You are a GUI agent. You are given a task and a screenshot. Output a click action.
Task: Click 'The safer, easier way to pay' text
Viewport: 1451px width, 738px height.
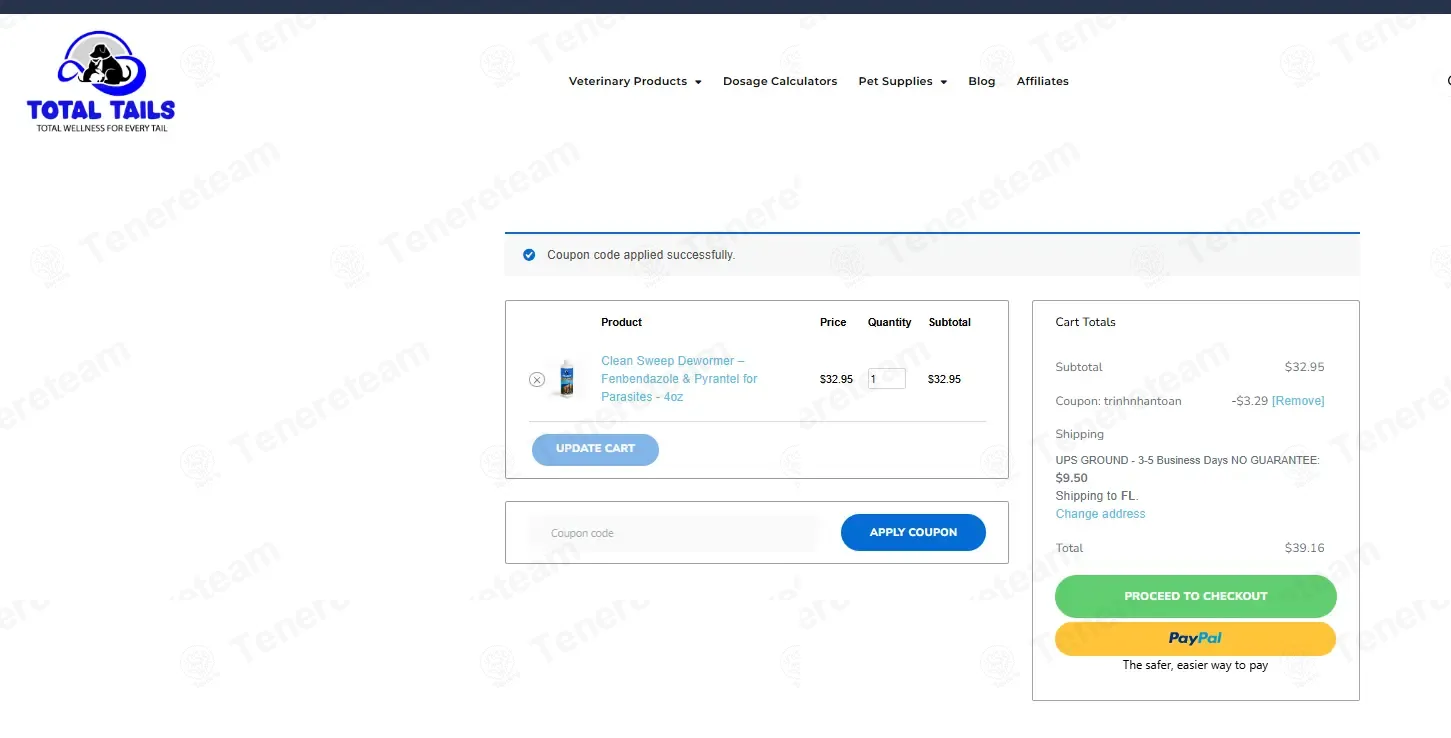click(x=1196, y=665)
